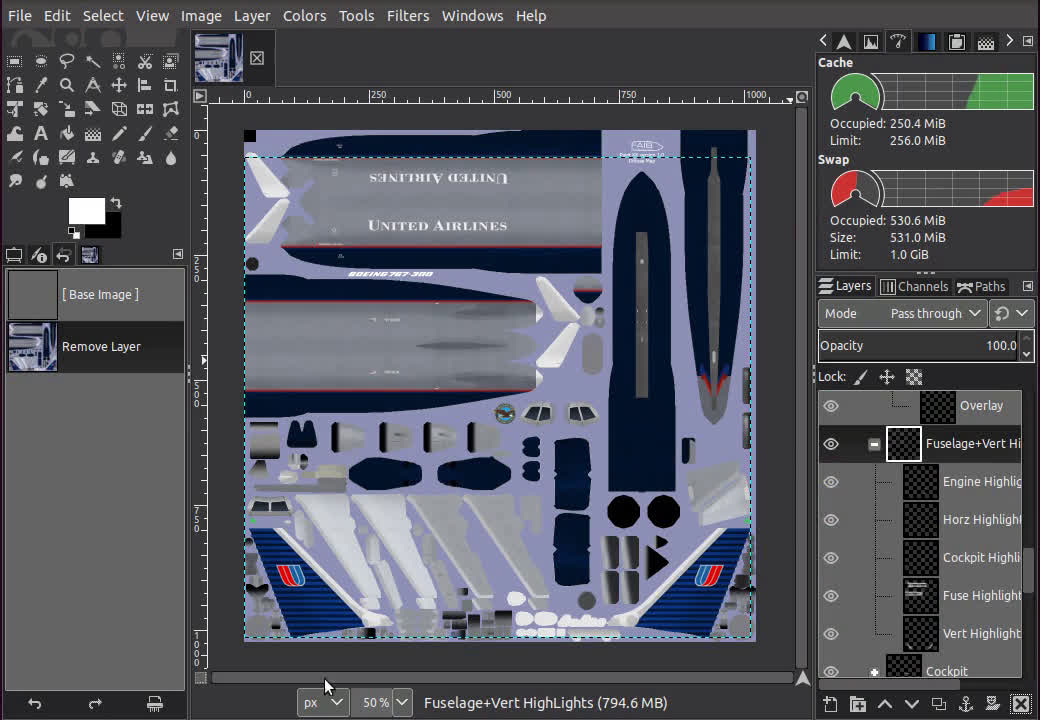
Task: Collapse the Fuselage+Vert Highlights layer group
Action: coord(874,444)
